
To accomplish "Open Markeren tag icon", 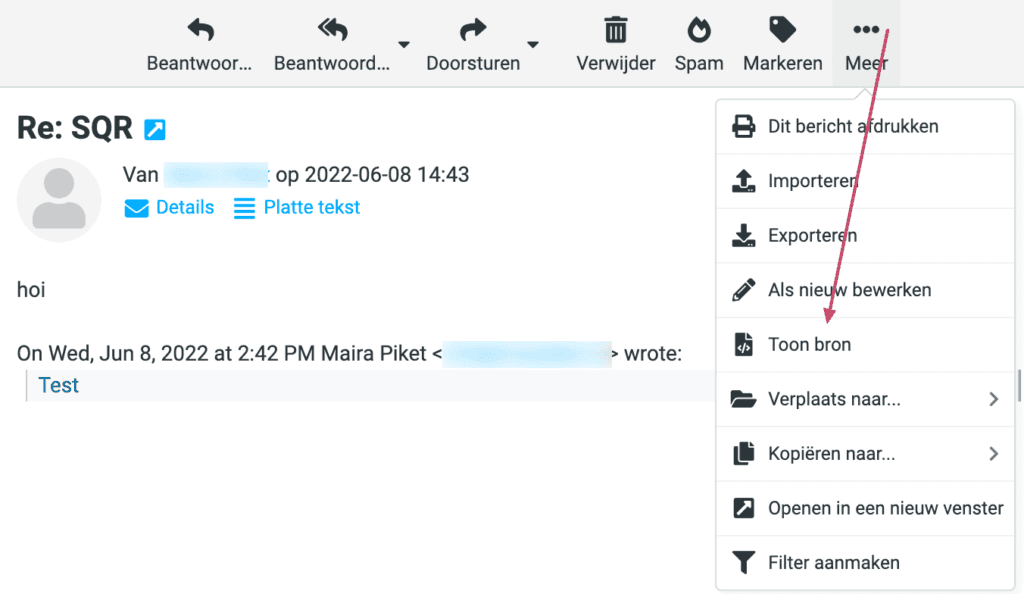I will tap(782, 31).
